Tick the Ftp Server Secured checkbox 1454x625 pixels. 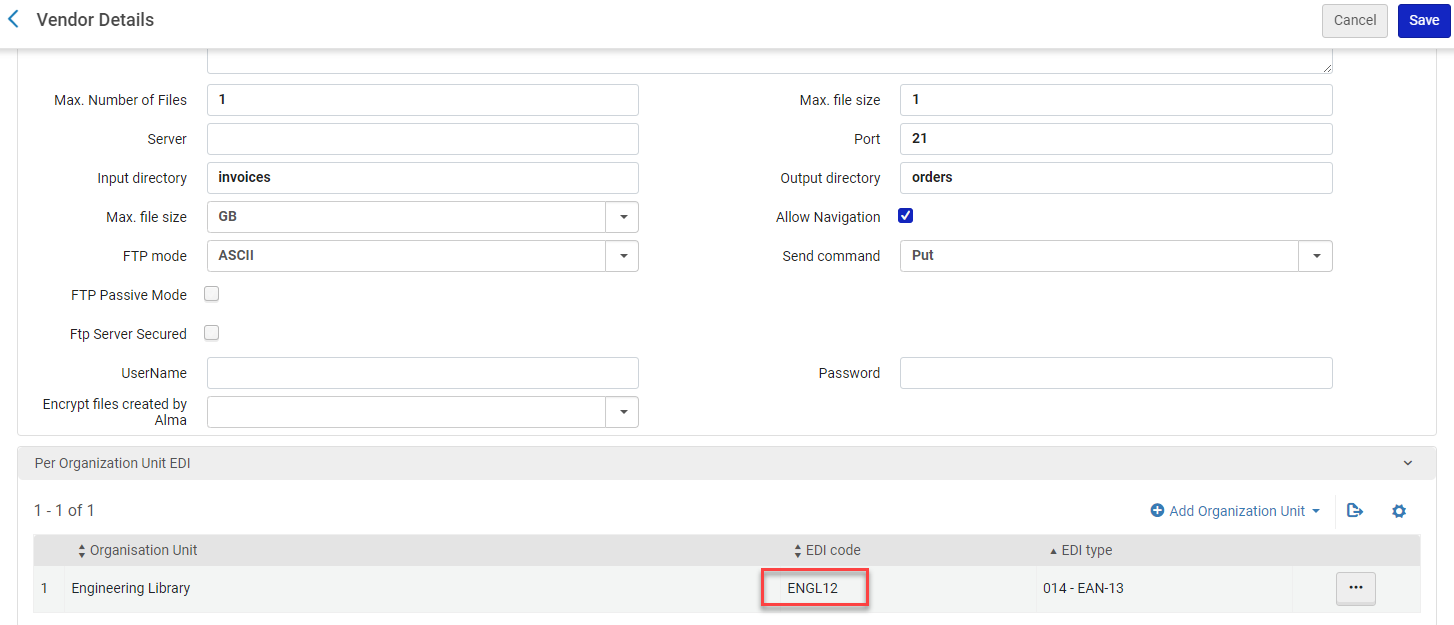[212, 333]
